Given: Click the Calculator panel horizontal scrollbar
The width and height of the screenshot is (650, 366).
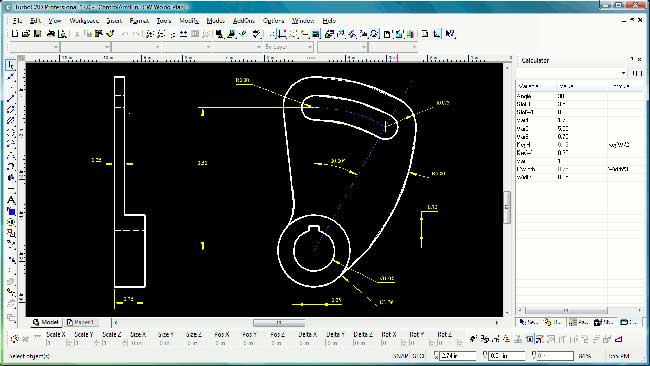Looking at the screenshot, I should pos(565,310).
